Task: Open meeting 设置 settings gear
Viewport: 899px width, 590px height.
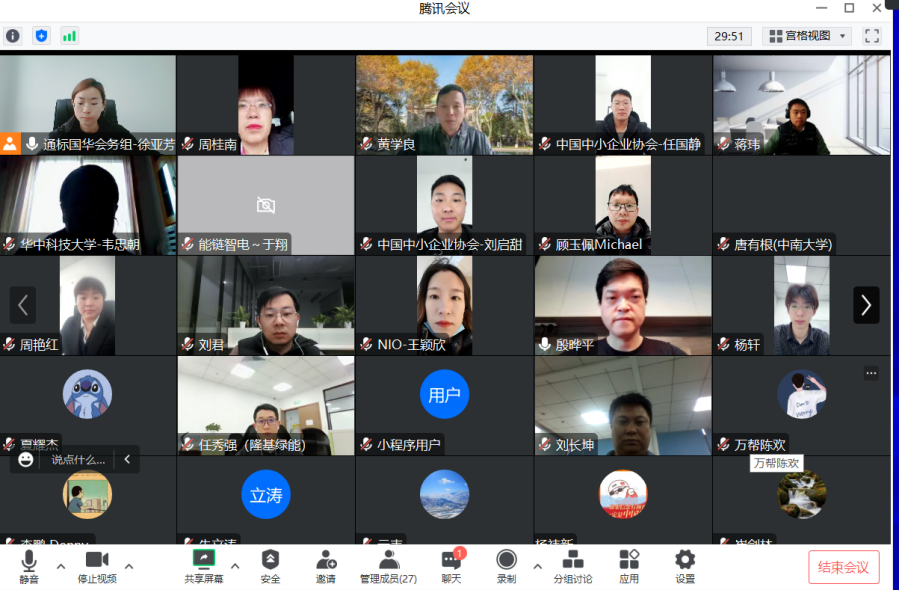Action: (685, 565)
